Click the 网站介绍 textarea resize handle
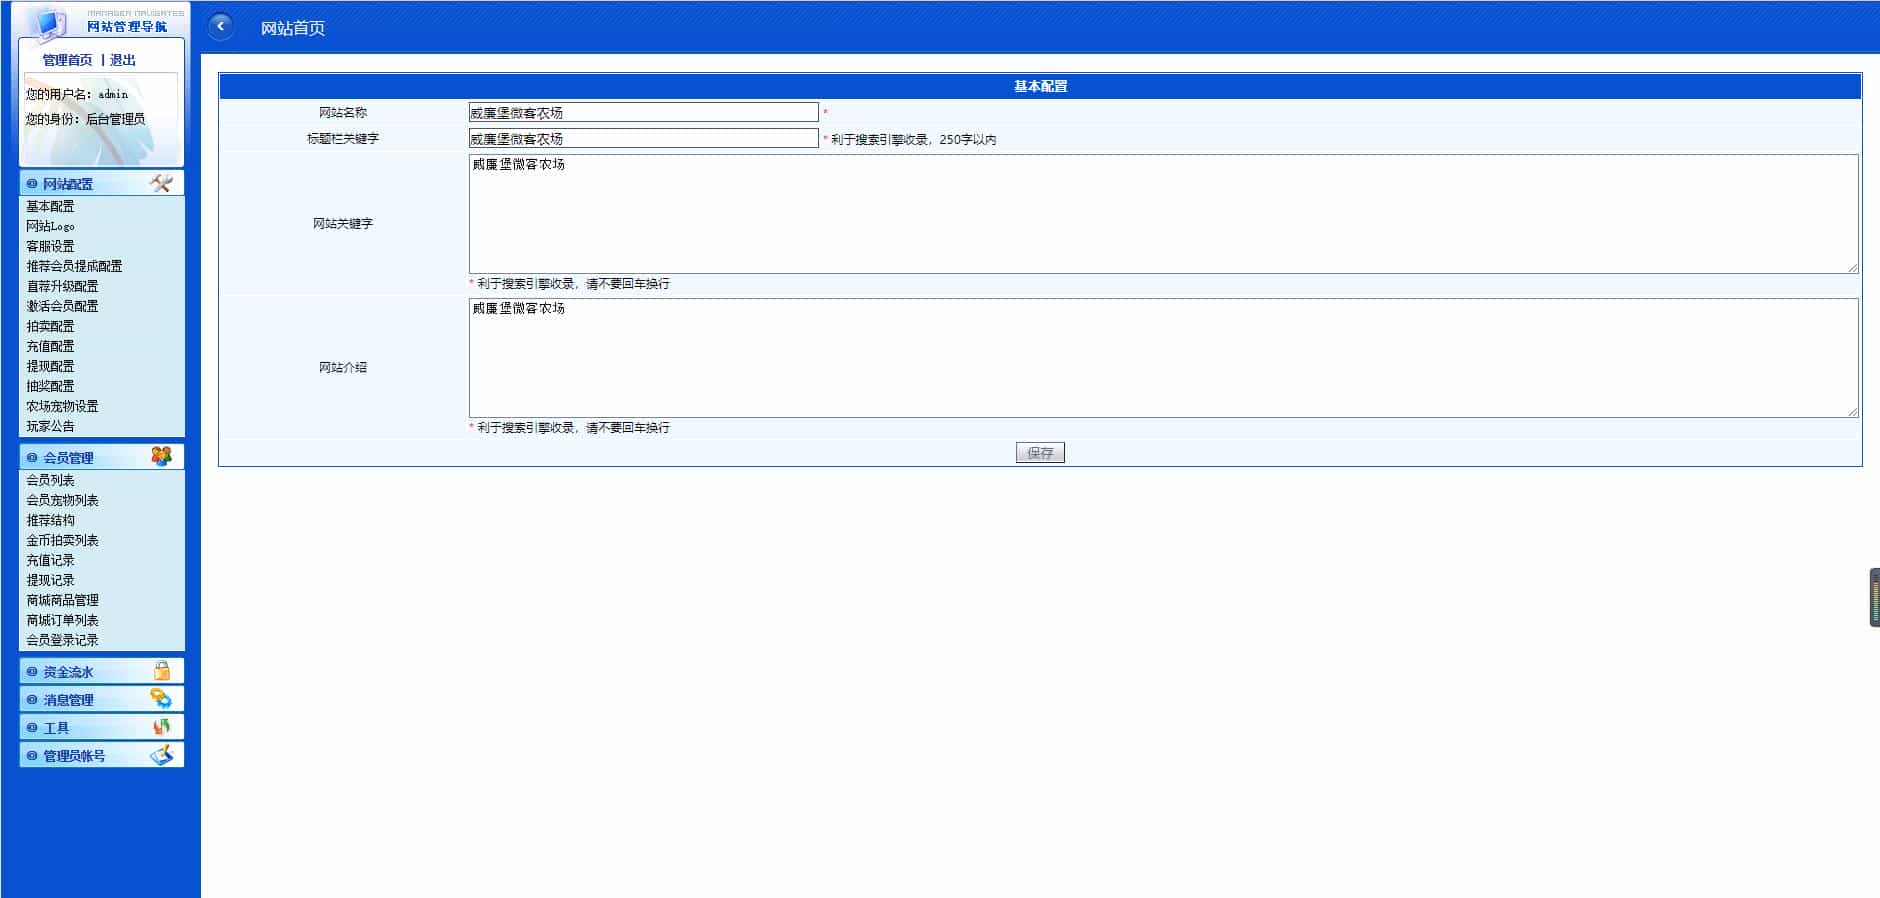Image resolution: width=1880 pixels, height=898 pixels. [x=1852, y=412]
